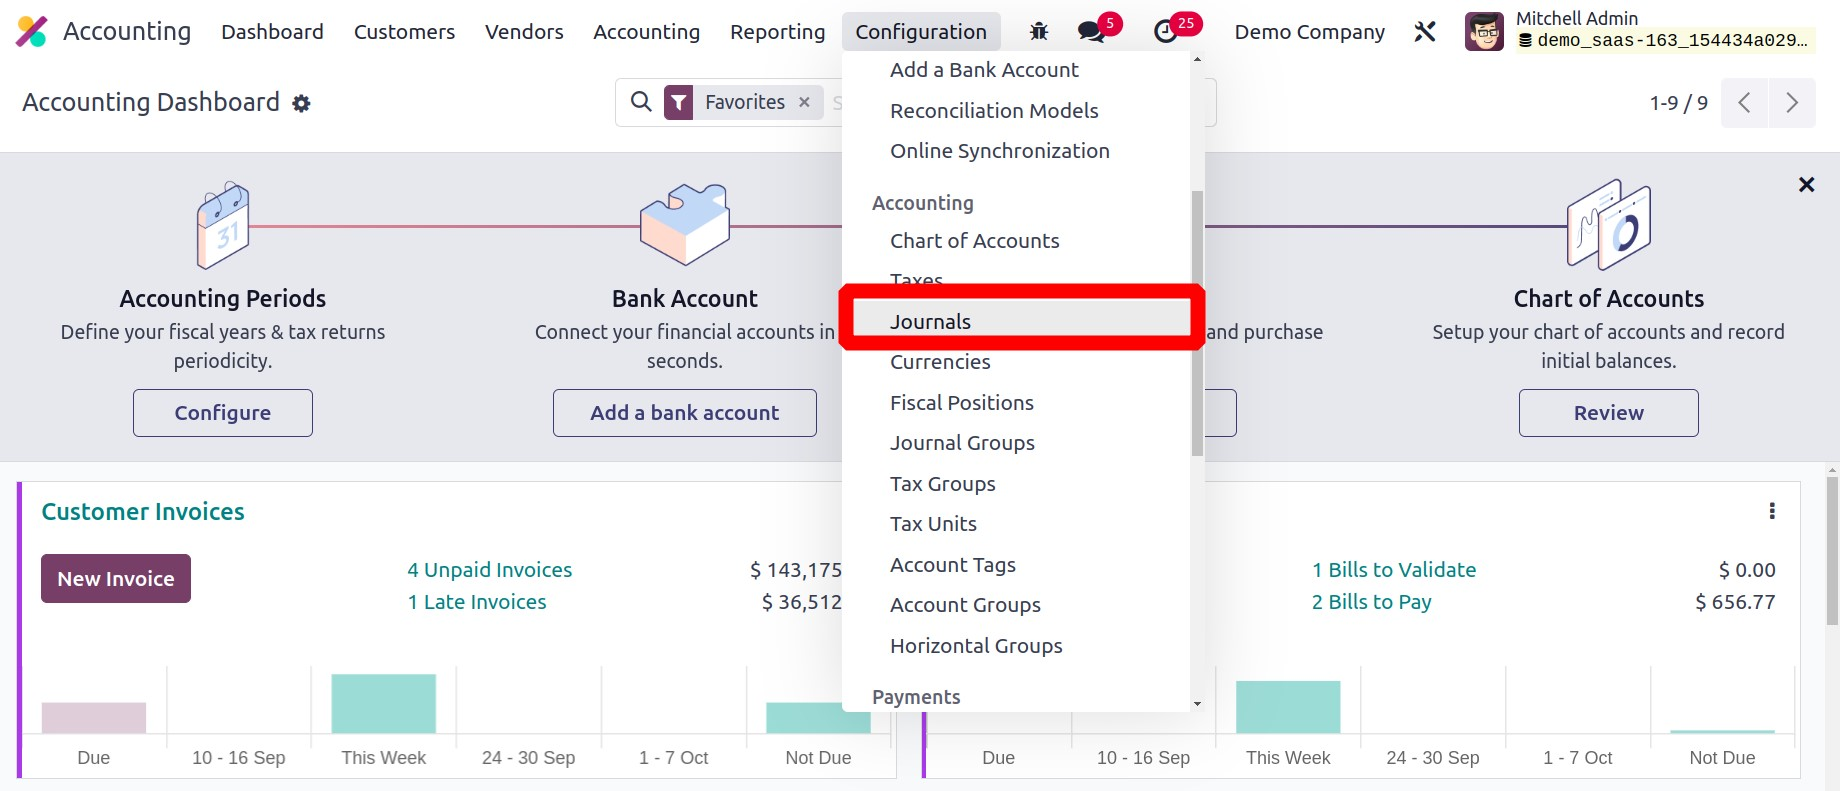Choose Chart of Accounts menu entry
This screenshot has height=791, width=1840.
coord(974,241)
